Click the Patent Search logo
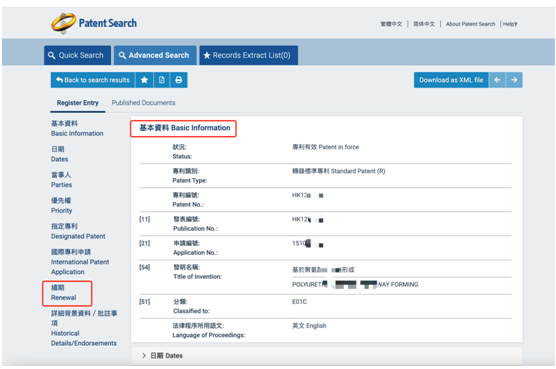The image size is (556, 369). click(94, 23)
